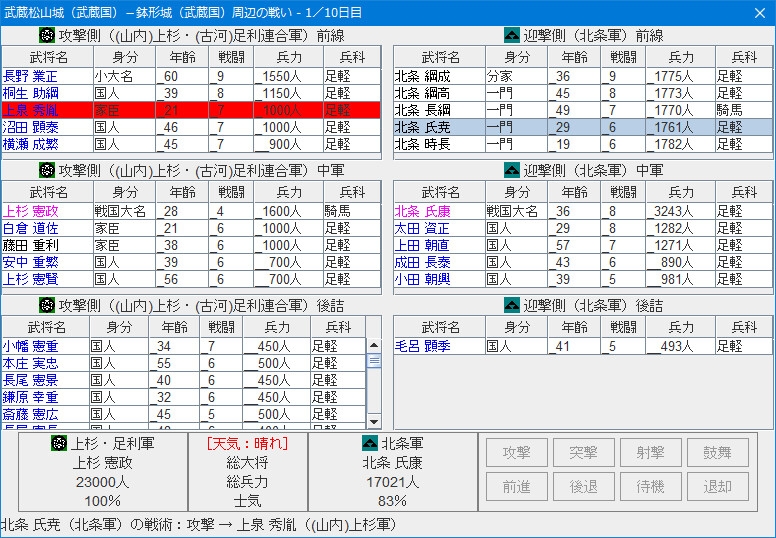776x538 pixels.
Task: Click the crest icon next to 上杉・足利軍 summary
Action: pos(59,443)
